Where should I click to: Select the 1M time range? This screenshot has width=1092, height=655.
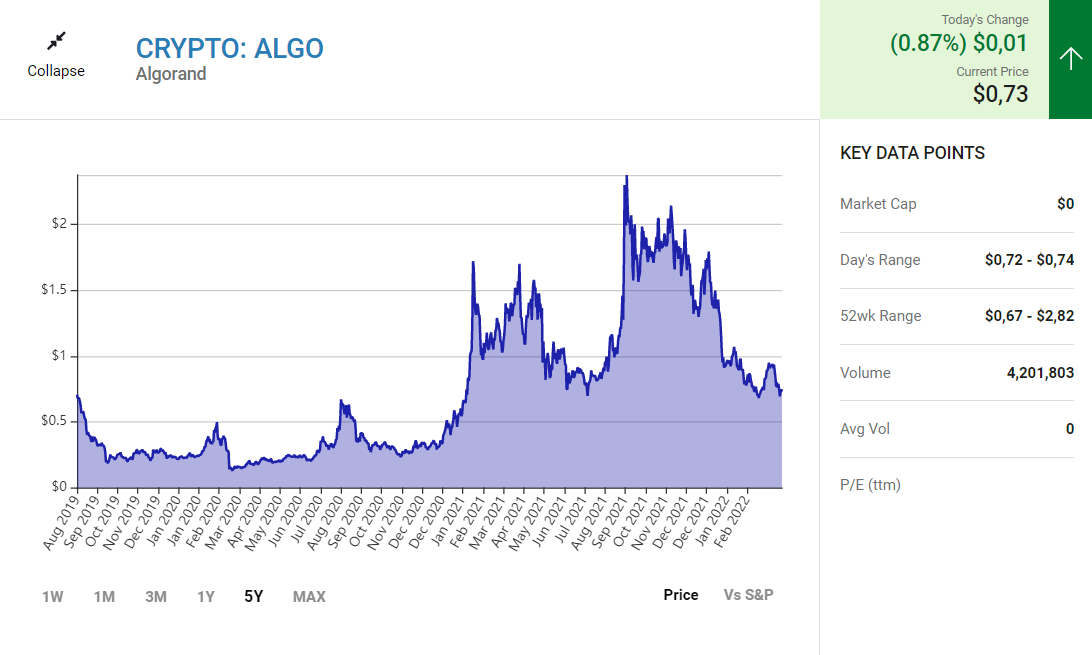(104, 597)
